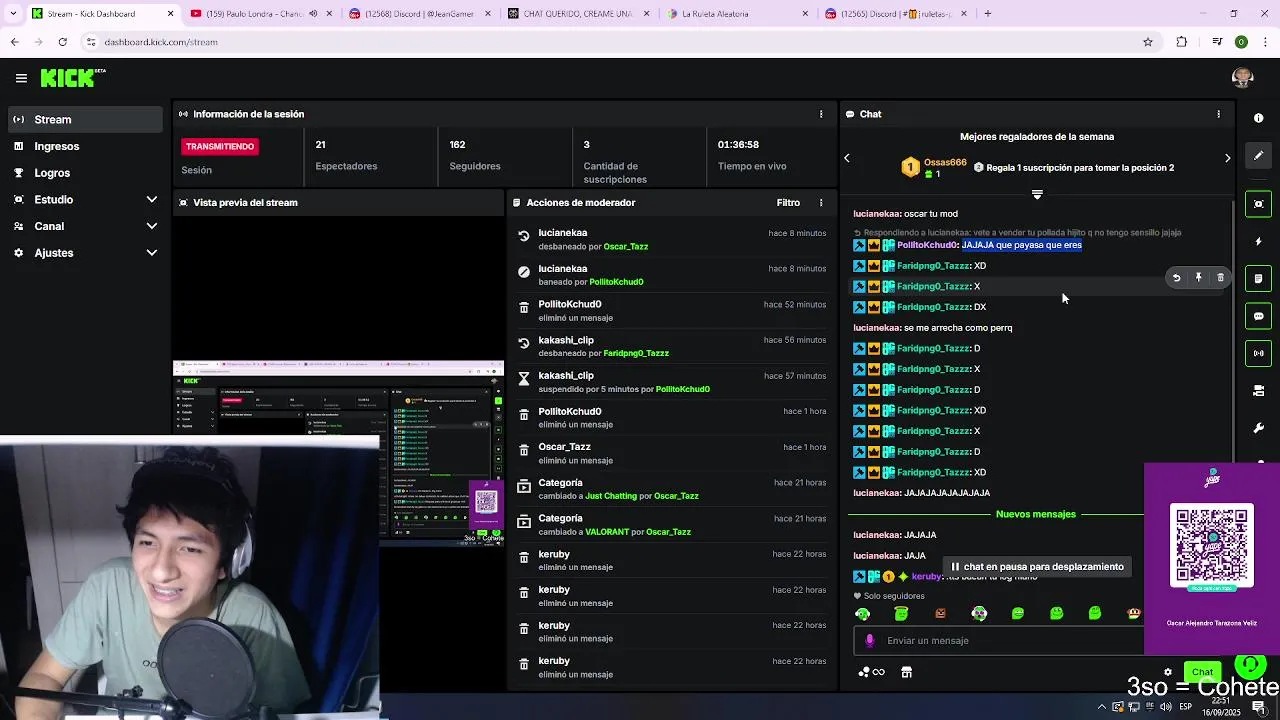Screen dimensions: 1280x720
Task: Switch to La Ruleta Aleatoria tab
Action: click(x=735, y=14)
